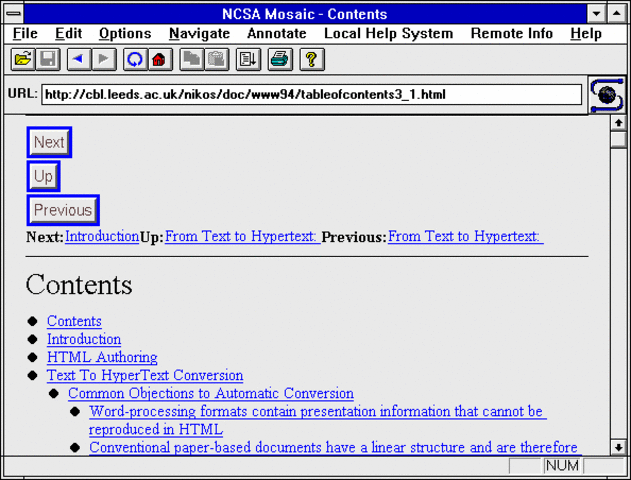Open Common Objections to Automatic Conversion link
This screenshot has width=631, height=480.
[x=211, y=393]
